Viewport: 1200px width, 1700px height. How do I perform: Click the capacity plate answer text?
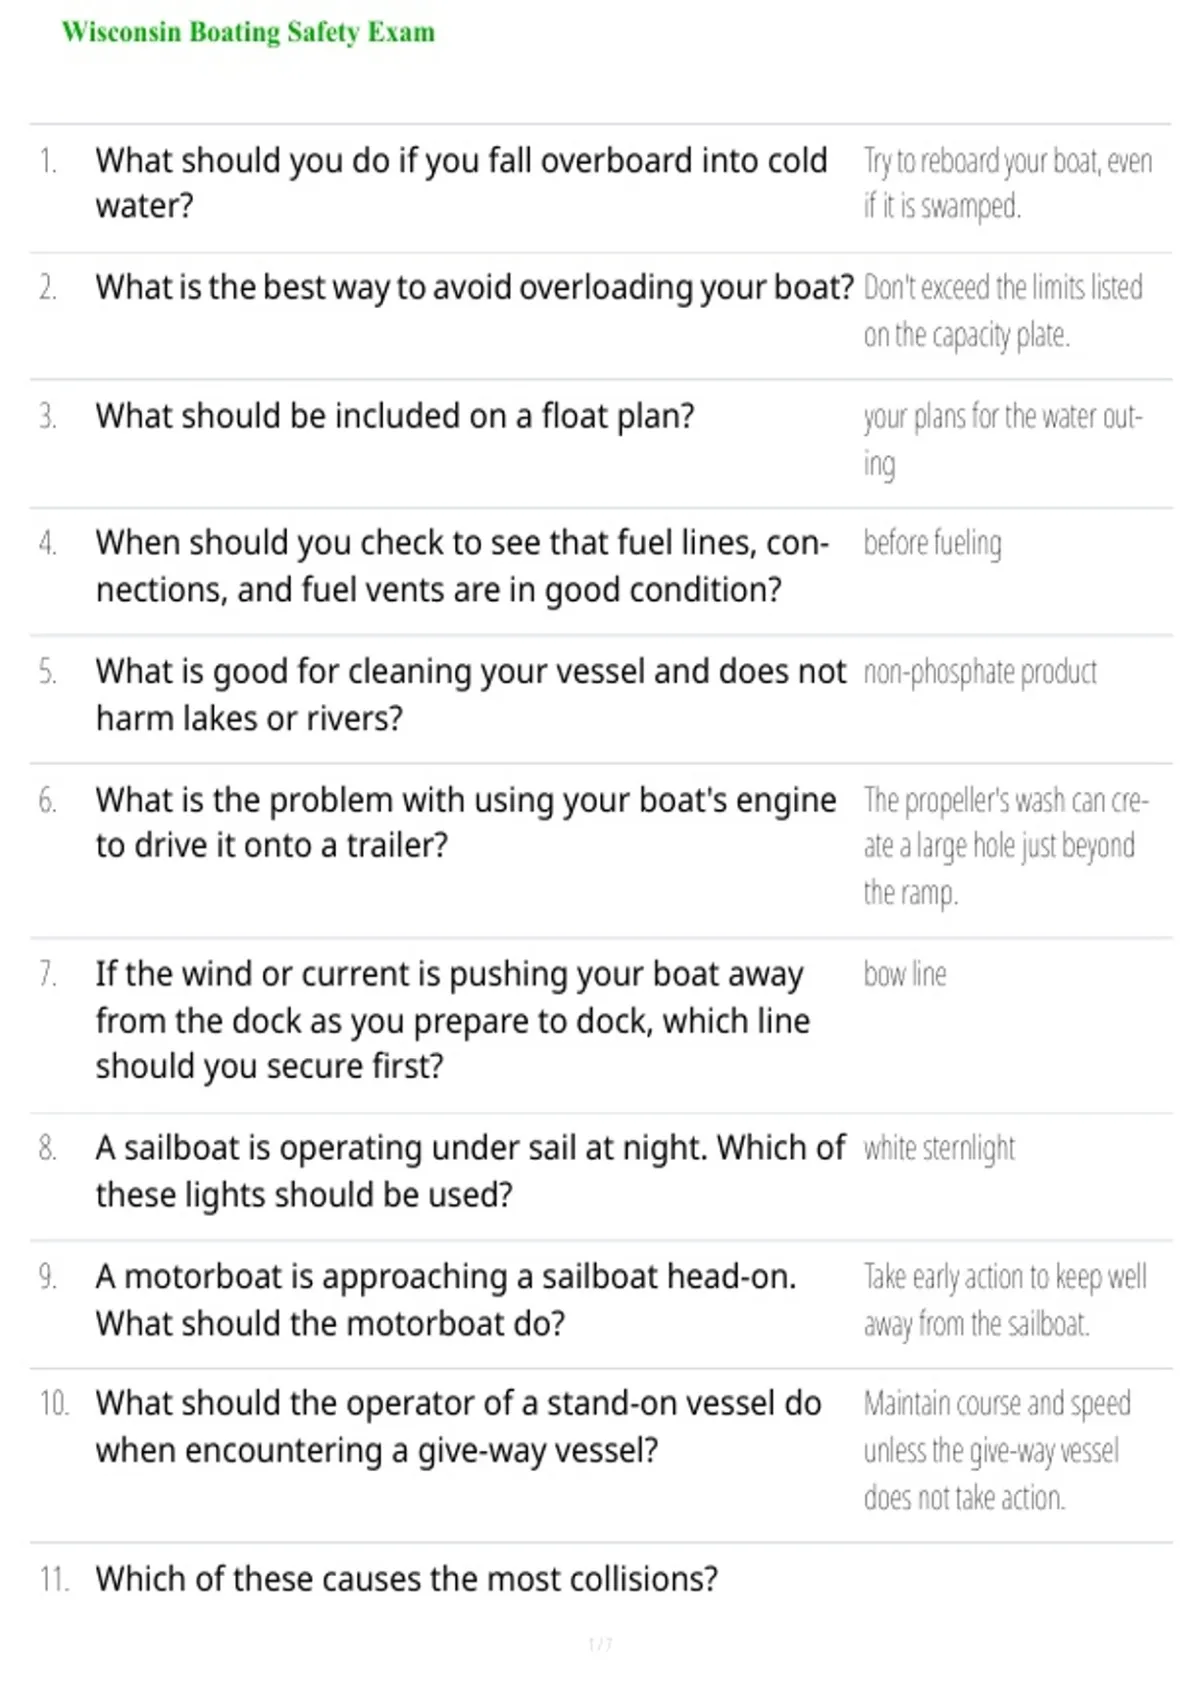1003,311
